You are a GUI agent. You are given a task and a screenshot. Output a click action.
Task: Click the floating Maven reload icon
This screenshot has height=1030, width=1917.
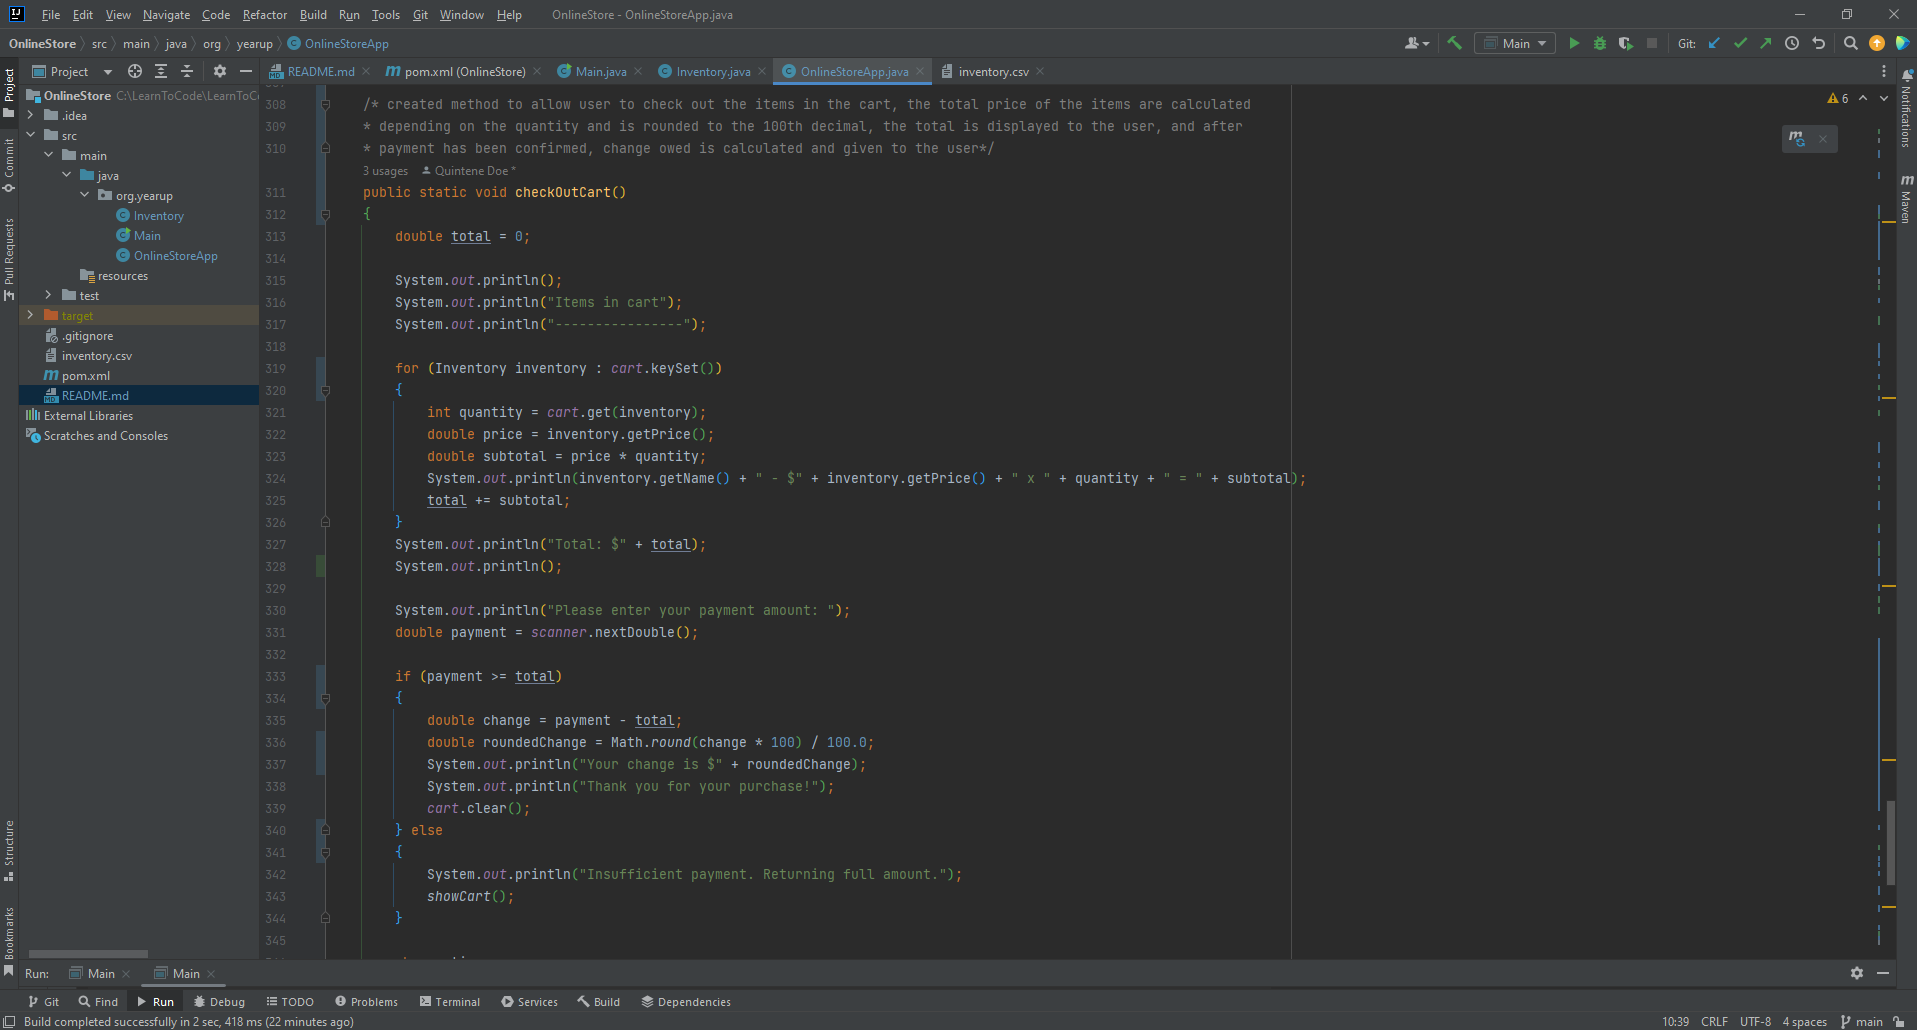(1797, 139)
